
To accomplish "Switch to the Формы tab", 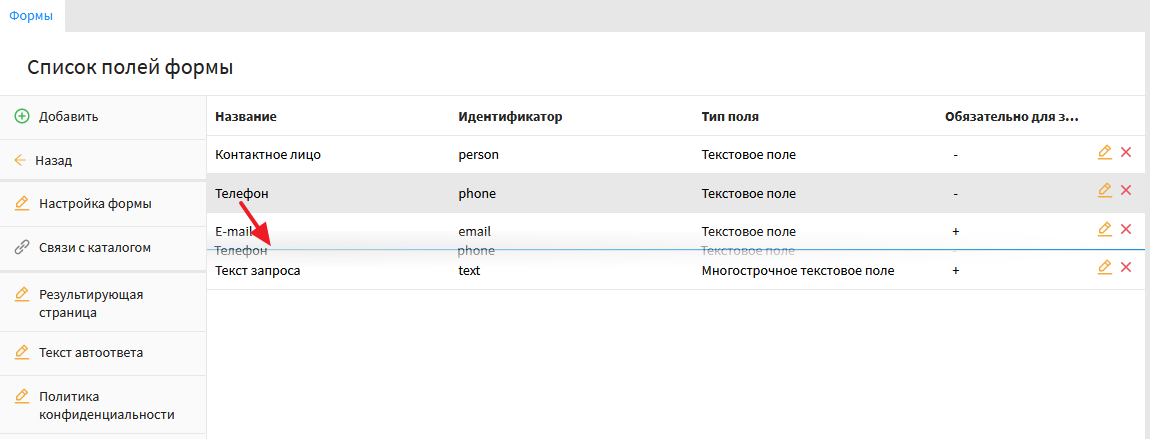I will 31,15.
